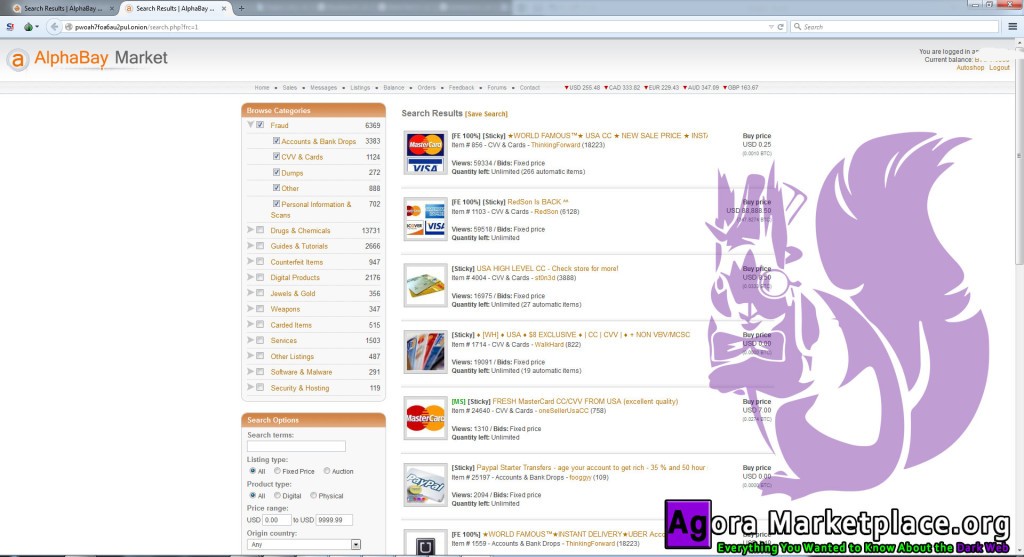This screenshot has width=1024, height=557.
Task: Open Listings in the navigation bar
Action: pyautogui.click(x=360, y=88)
